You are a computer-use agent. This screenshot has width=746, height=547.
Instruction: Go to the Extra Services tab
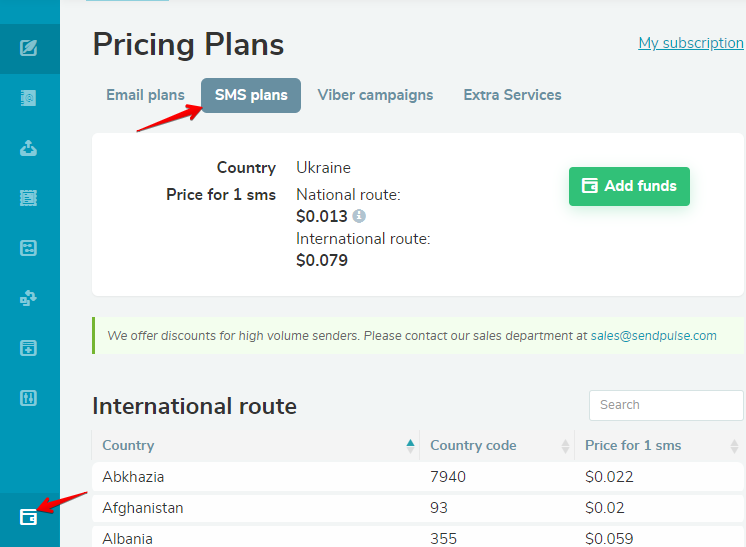point(512,95)
